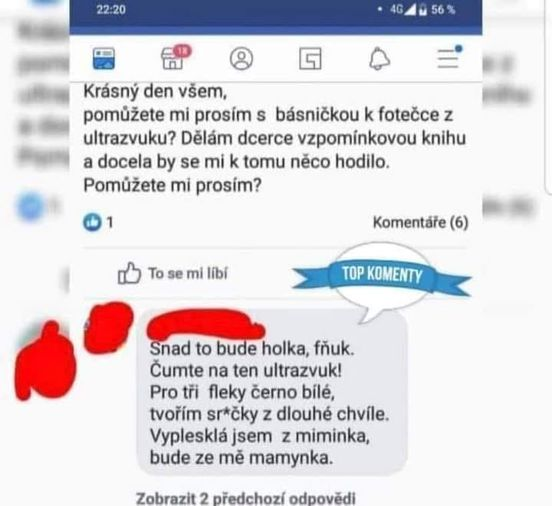This screenshot has width=552, height=506.
Task: Click the 22:20 status bar clock
Action: tap(111, 10)
